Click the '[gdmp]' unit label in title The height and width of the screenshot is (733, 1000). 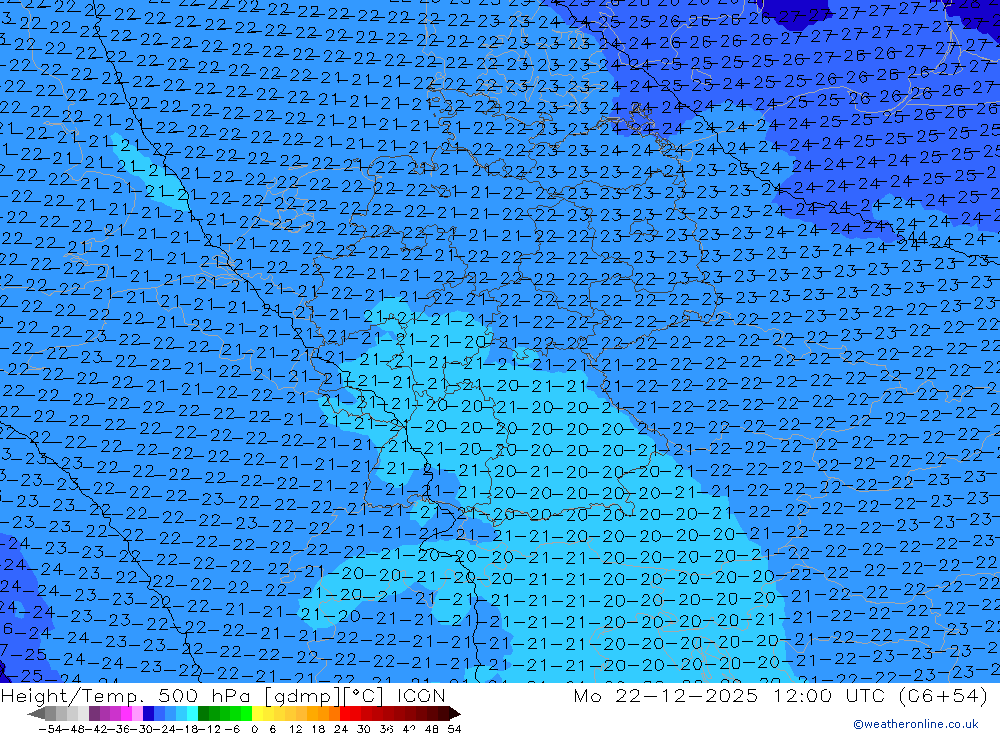pos(300,695)
